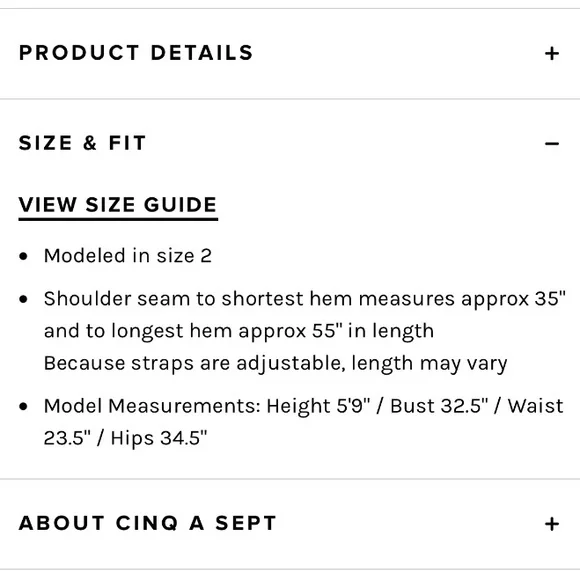
Task: Select the Modeled in size 2 text
Action: (128, 256)
